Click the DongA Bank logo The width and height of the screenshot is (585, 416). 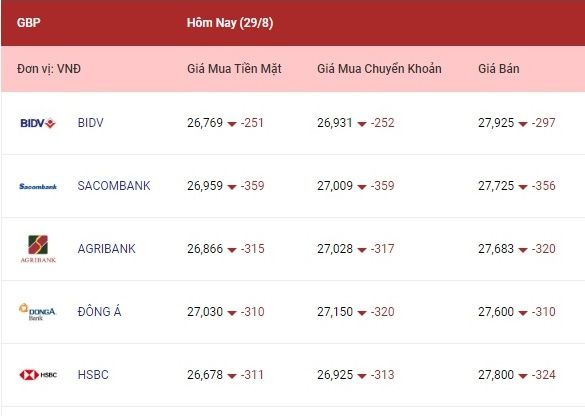37,312
